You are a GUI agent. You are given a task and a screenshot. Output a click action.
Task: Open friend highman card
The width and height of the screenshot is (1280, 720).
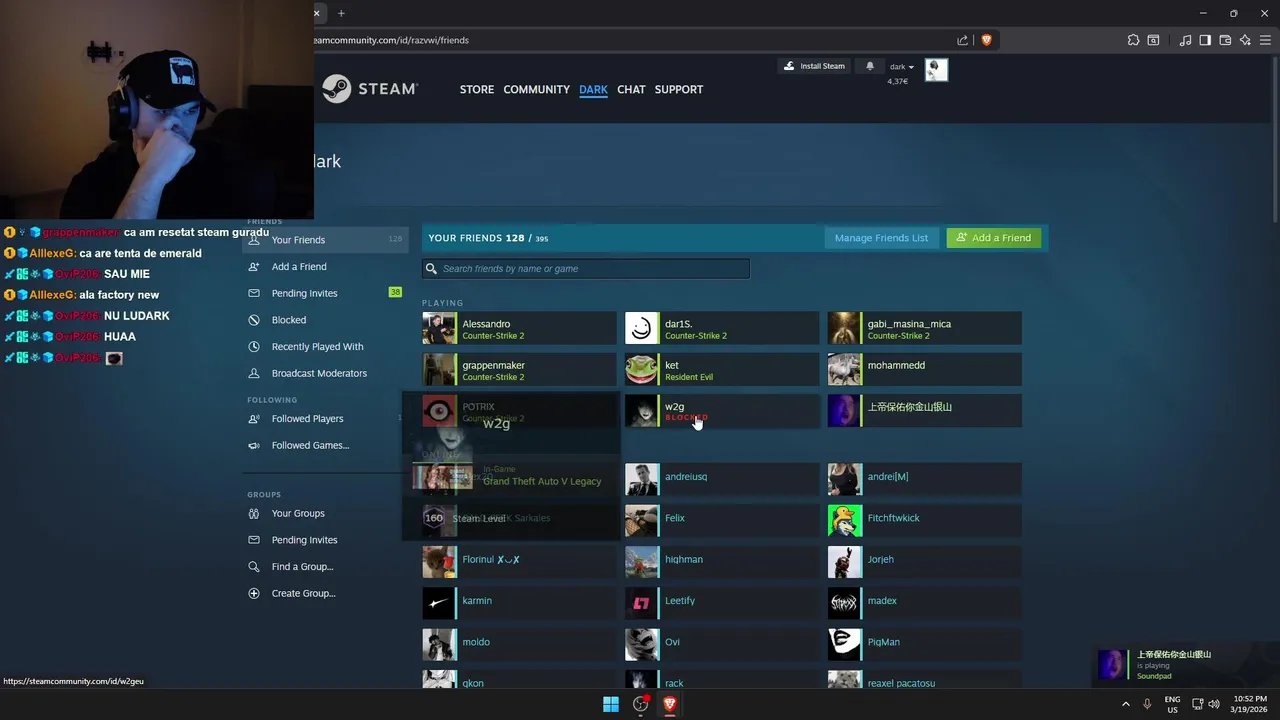coord(722,562)
